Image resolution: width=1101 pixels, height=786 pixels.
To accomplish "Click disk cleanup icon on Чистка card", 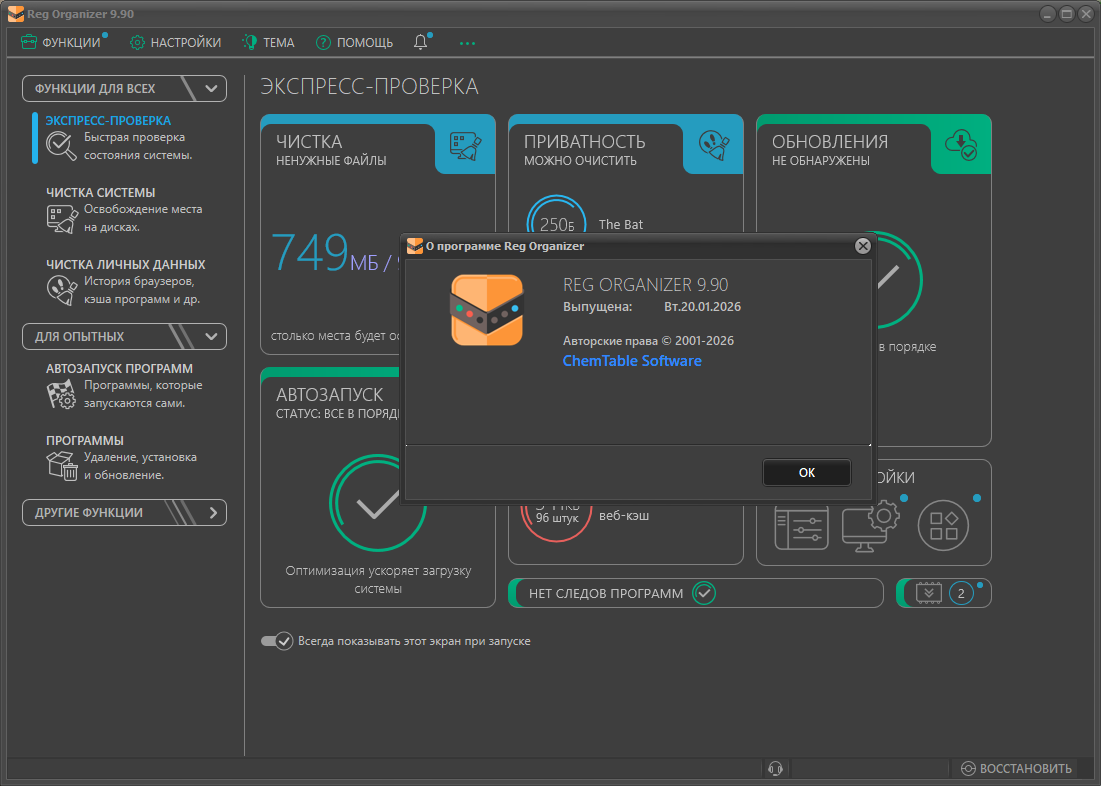I will point(464,147).
